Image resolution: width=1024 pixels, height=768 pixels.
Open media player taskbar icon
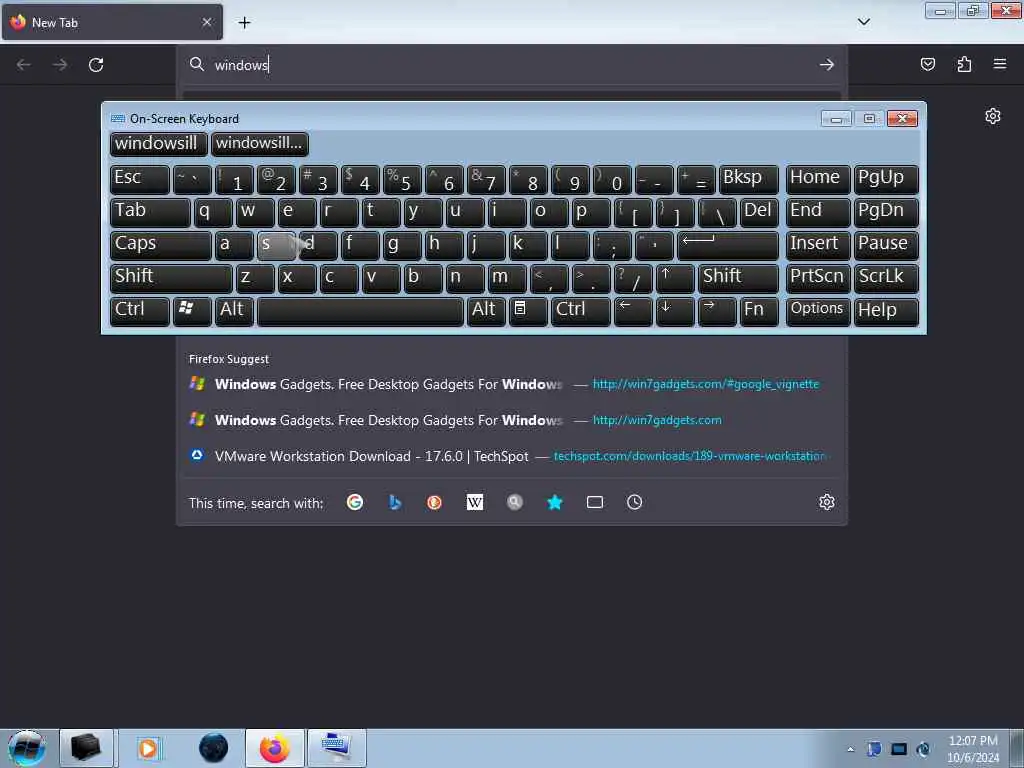click(148, 748)
